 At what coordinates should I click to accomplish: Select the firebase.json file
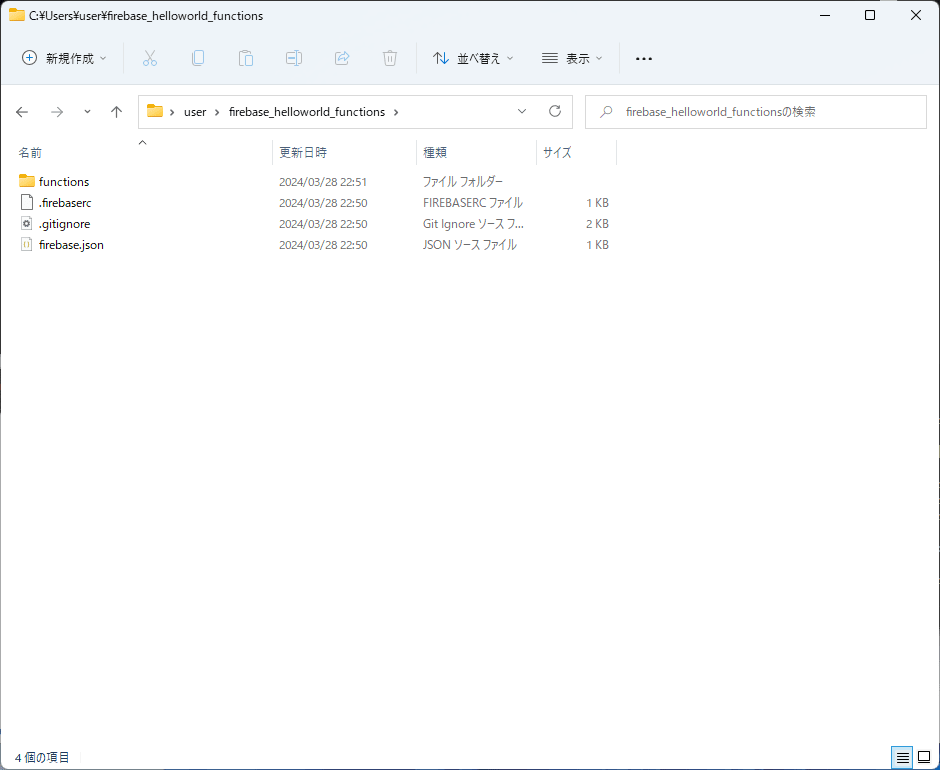click(x=71, y=245)
